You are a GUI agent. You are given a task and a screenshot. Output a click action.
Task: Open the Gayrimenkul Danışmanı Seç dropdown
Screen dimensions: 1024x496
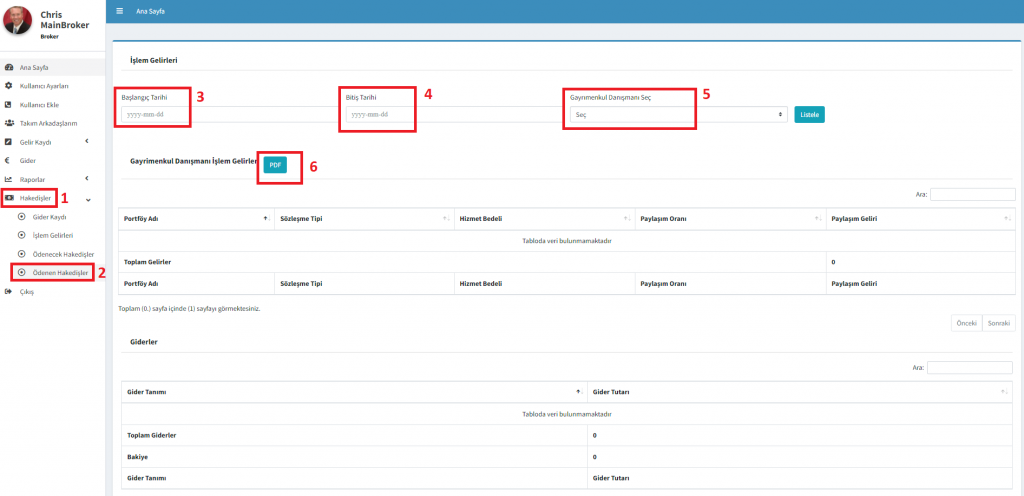tap(677, 115)
